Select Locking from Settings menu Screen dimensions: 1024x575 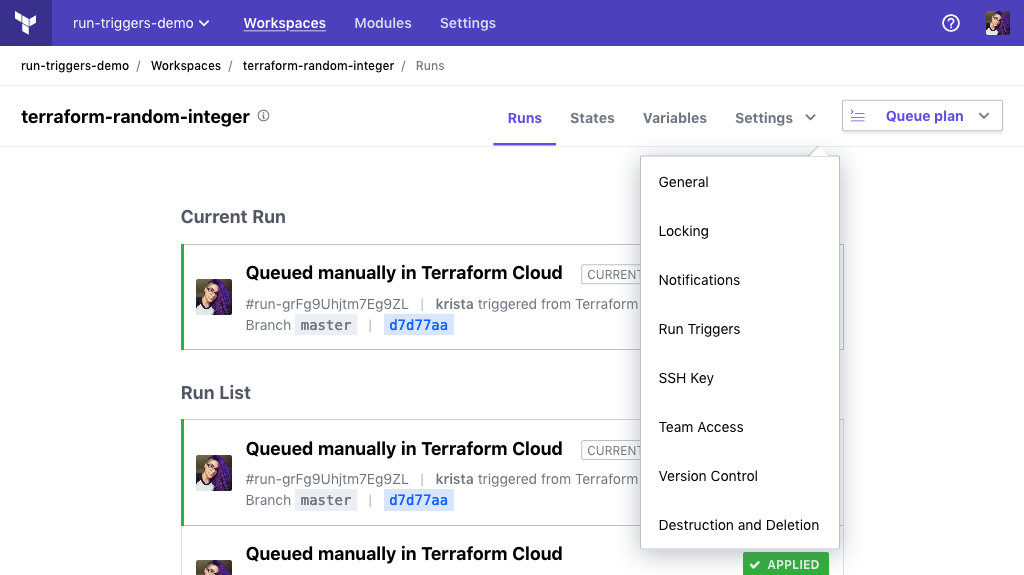coord(740,231)
